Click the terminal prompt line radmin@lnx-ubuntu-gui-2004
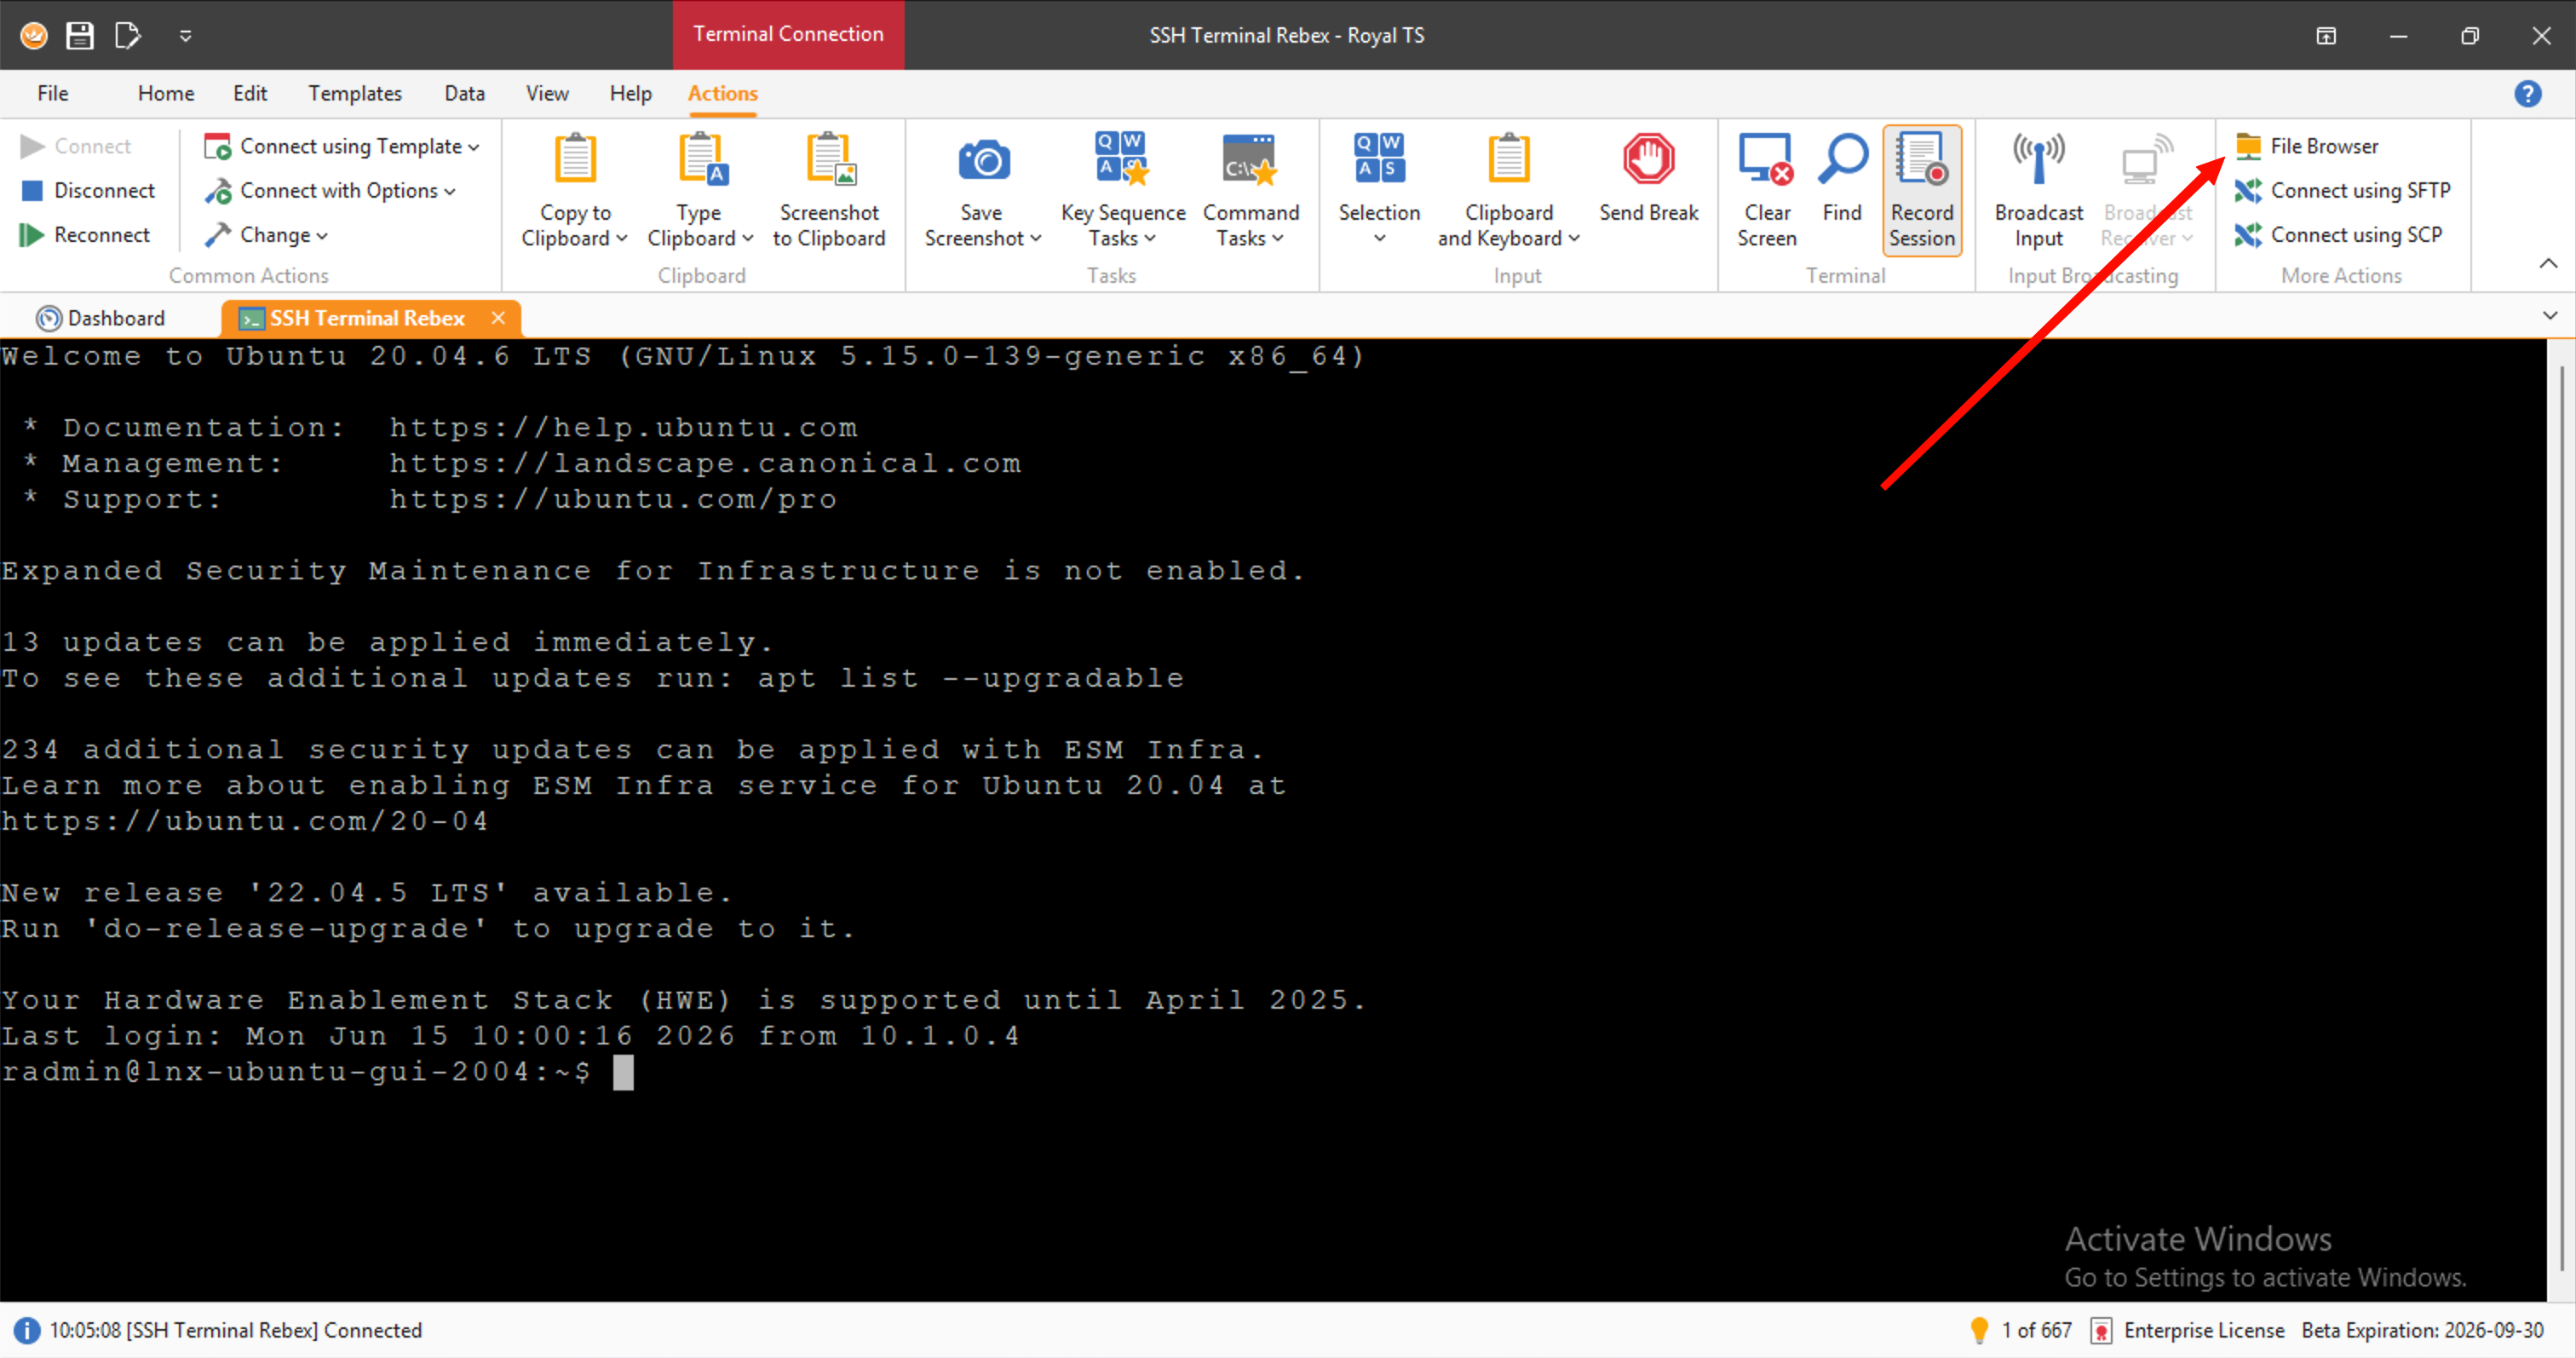The width and height of the screenshot is (2576, 1358). (x=296, y=1072)
